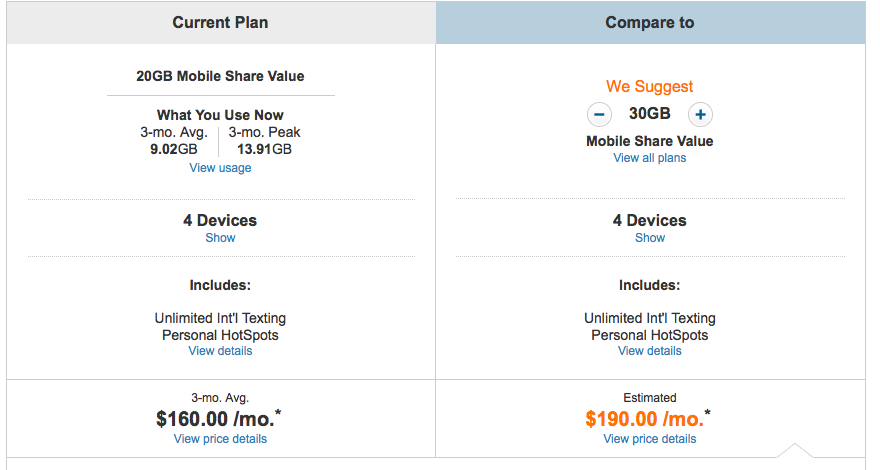Increase plan data with the plus button
Image resolution: width=880 pixels, height=470 pixels.
[x=700, y=115]
